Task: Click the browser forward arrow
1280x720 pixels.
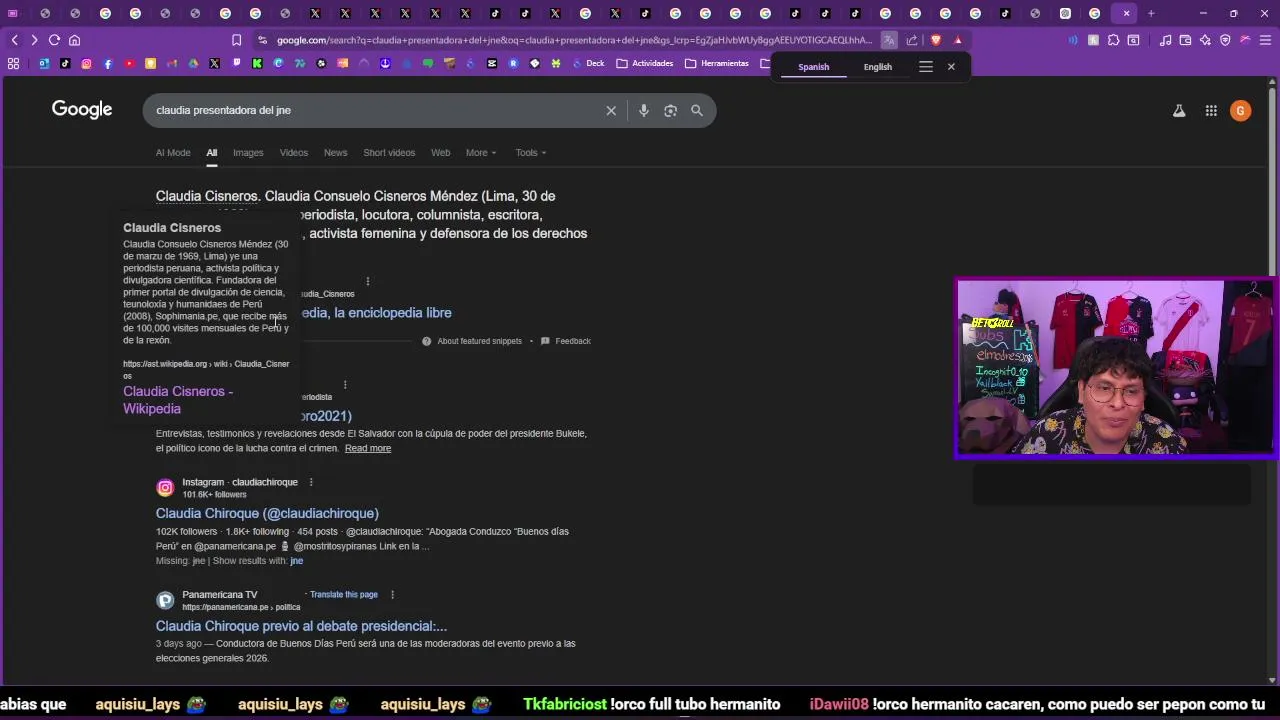Action: click(34, 40)
